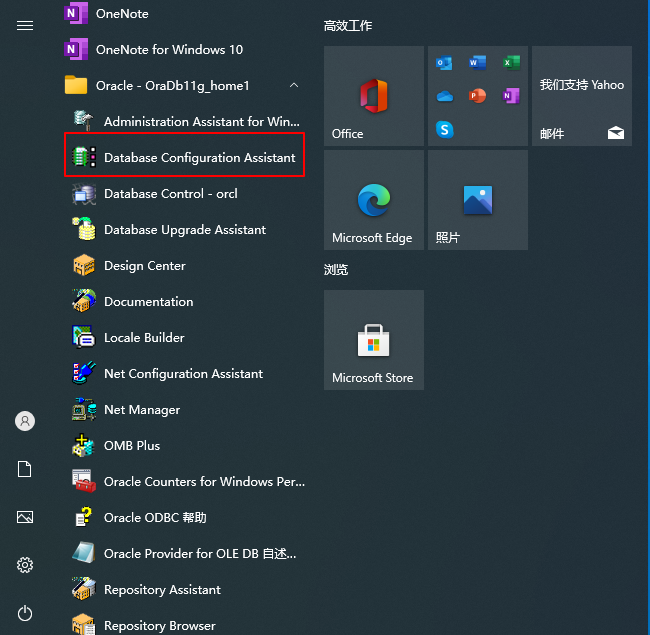This screenshot has height=635, width=650.
Task: Click the 高效工作 group heading
Action: [x=348, y=26]
